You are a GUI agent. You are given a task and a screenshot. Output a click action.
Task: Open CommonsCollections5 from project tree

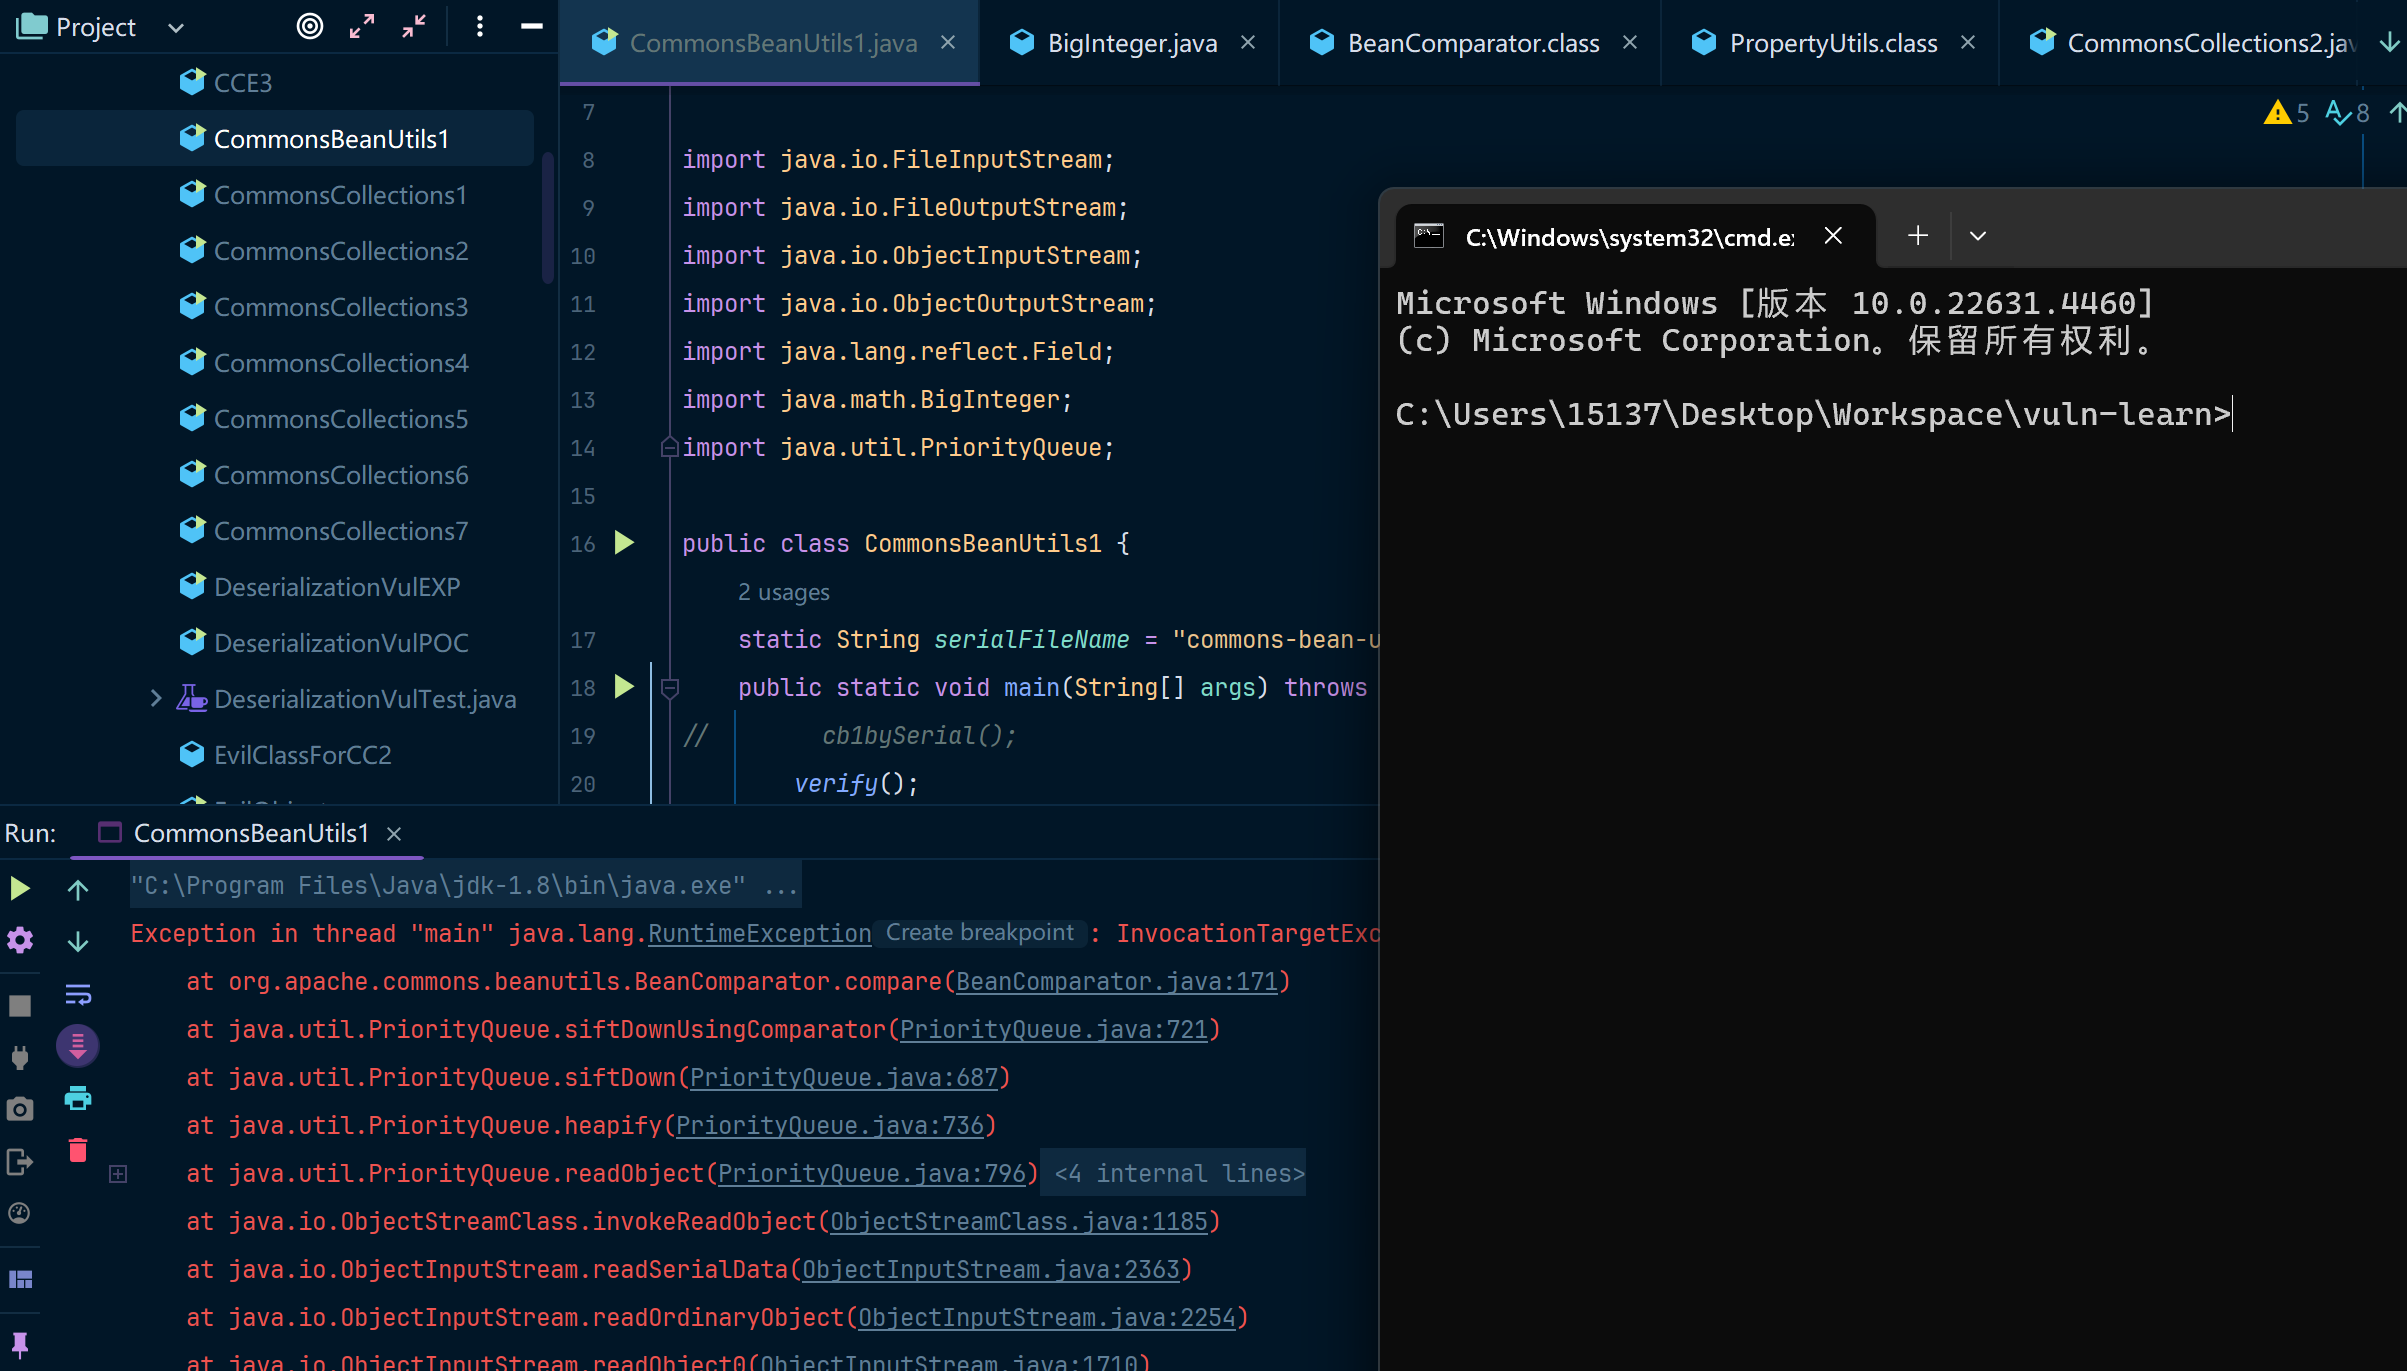[x=340, y=418]
